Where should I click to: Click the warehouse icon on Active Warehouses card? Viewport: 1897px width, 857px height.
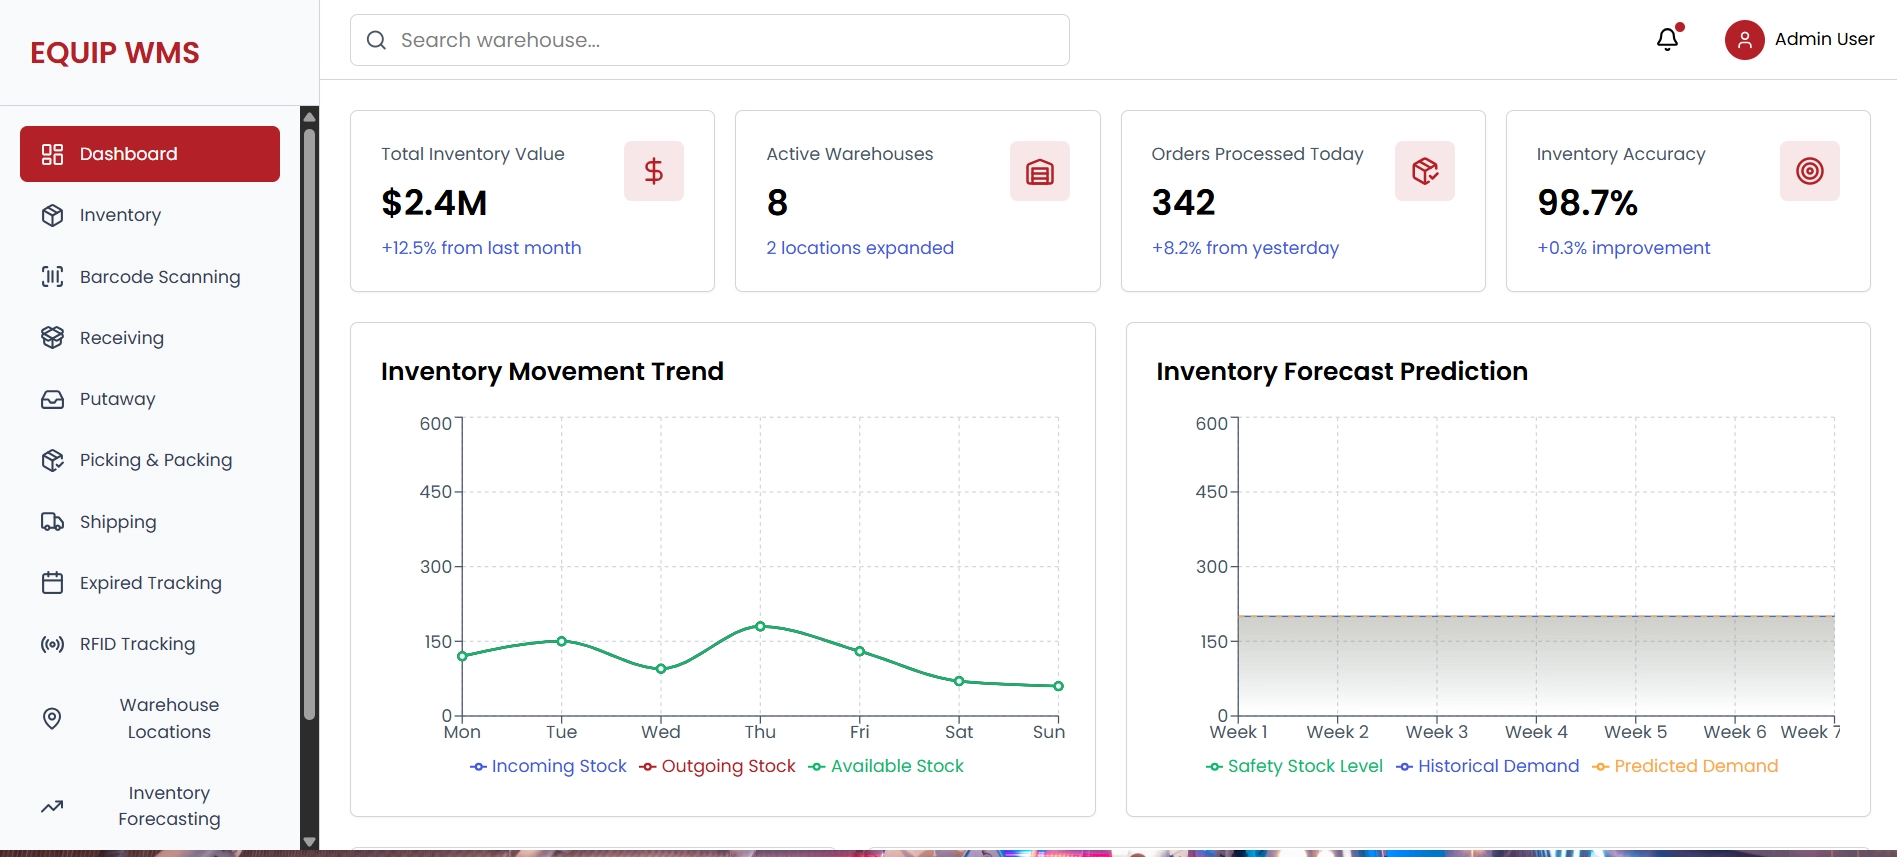point(1039,171)
